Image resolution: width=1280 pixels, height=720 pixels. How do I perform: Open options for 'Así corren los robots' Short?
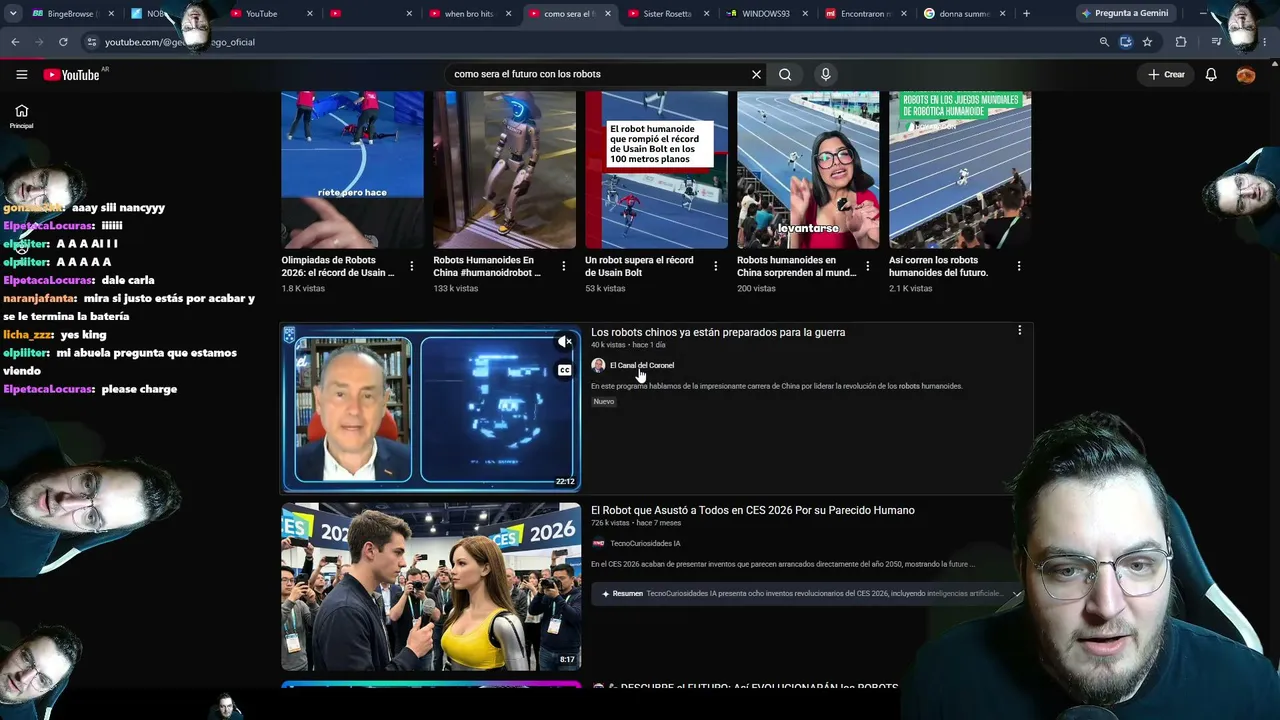pos(1019,266)
